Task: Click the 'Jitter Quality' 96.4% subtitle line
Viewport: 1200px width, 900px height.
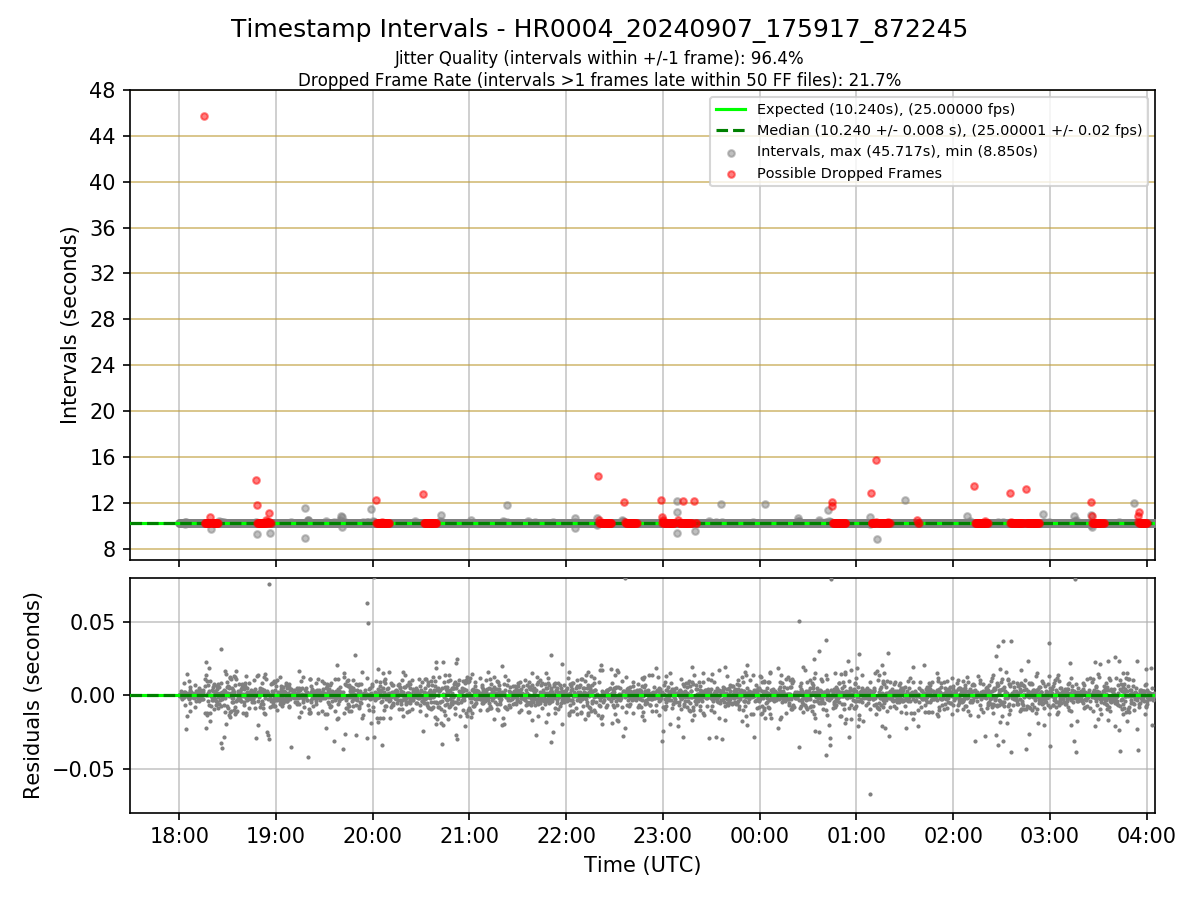Action: [x=599, y=58]
